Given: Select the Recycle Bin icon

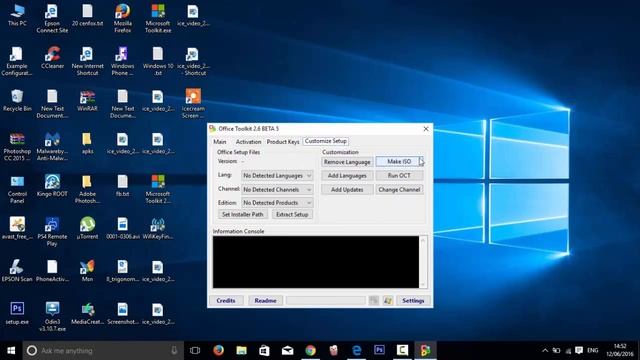Looking at the screenshot, I should (17, 100).
